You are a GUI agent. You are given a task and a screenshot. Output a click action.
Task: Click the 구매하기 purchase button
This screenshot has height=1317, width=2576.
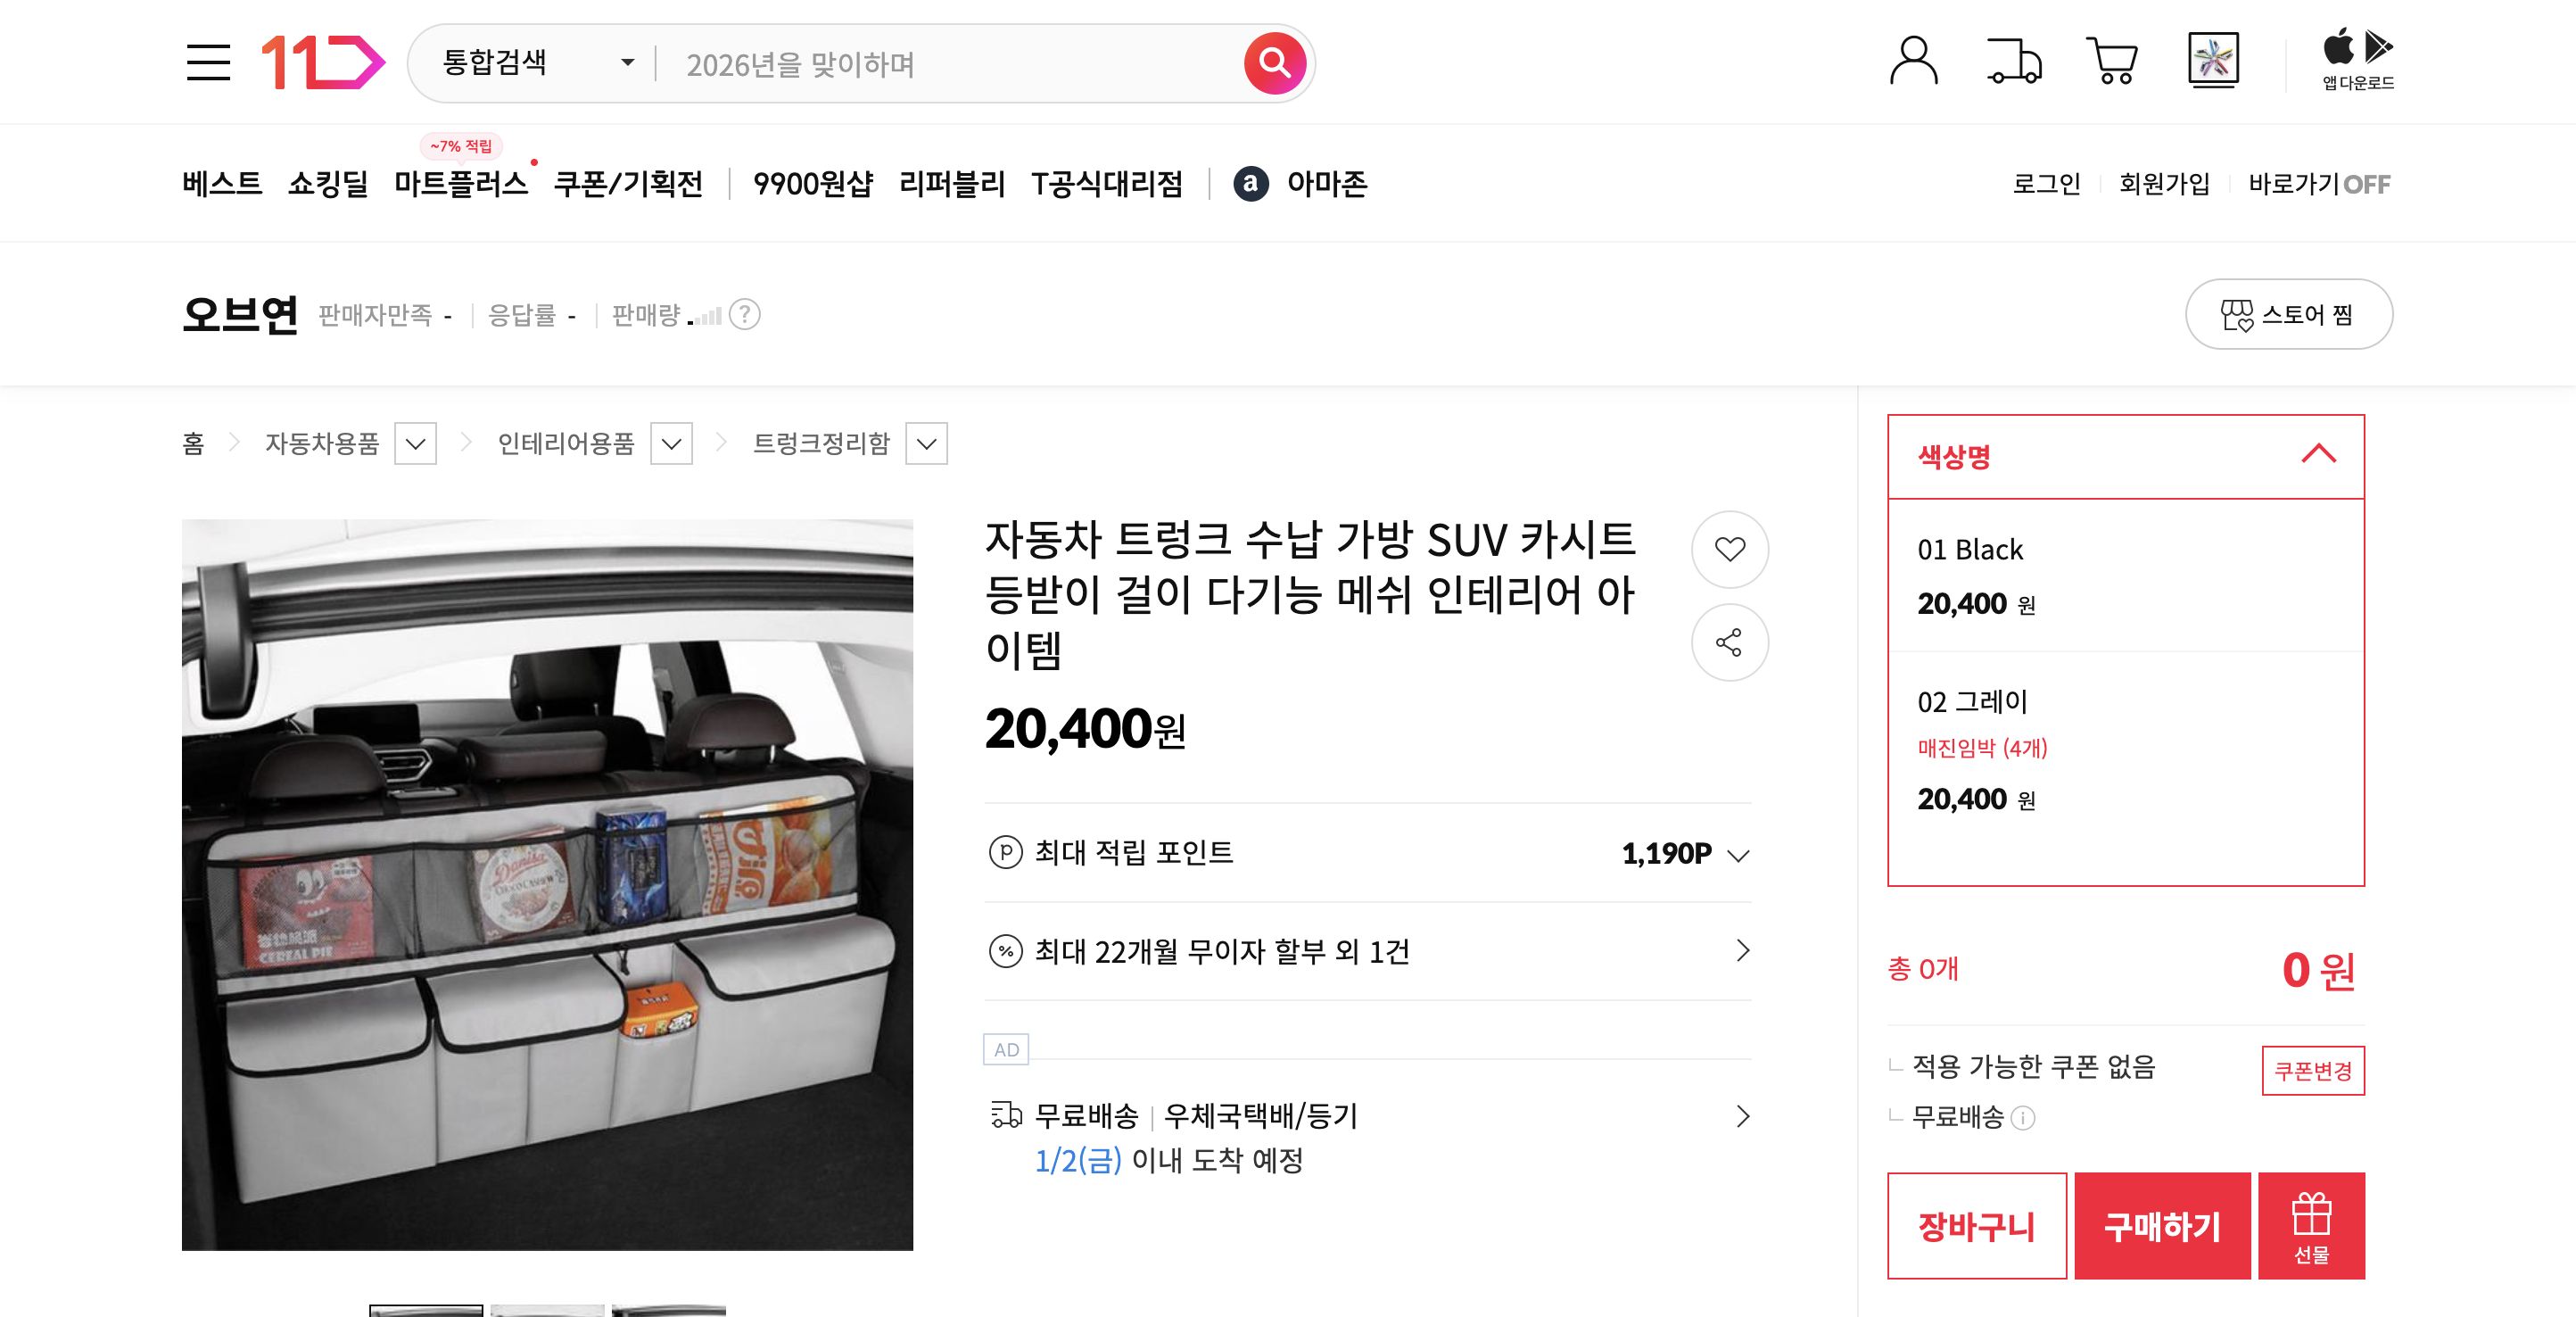click(x=2162, y=1226)
